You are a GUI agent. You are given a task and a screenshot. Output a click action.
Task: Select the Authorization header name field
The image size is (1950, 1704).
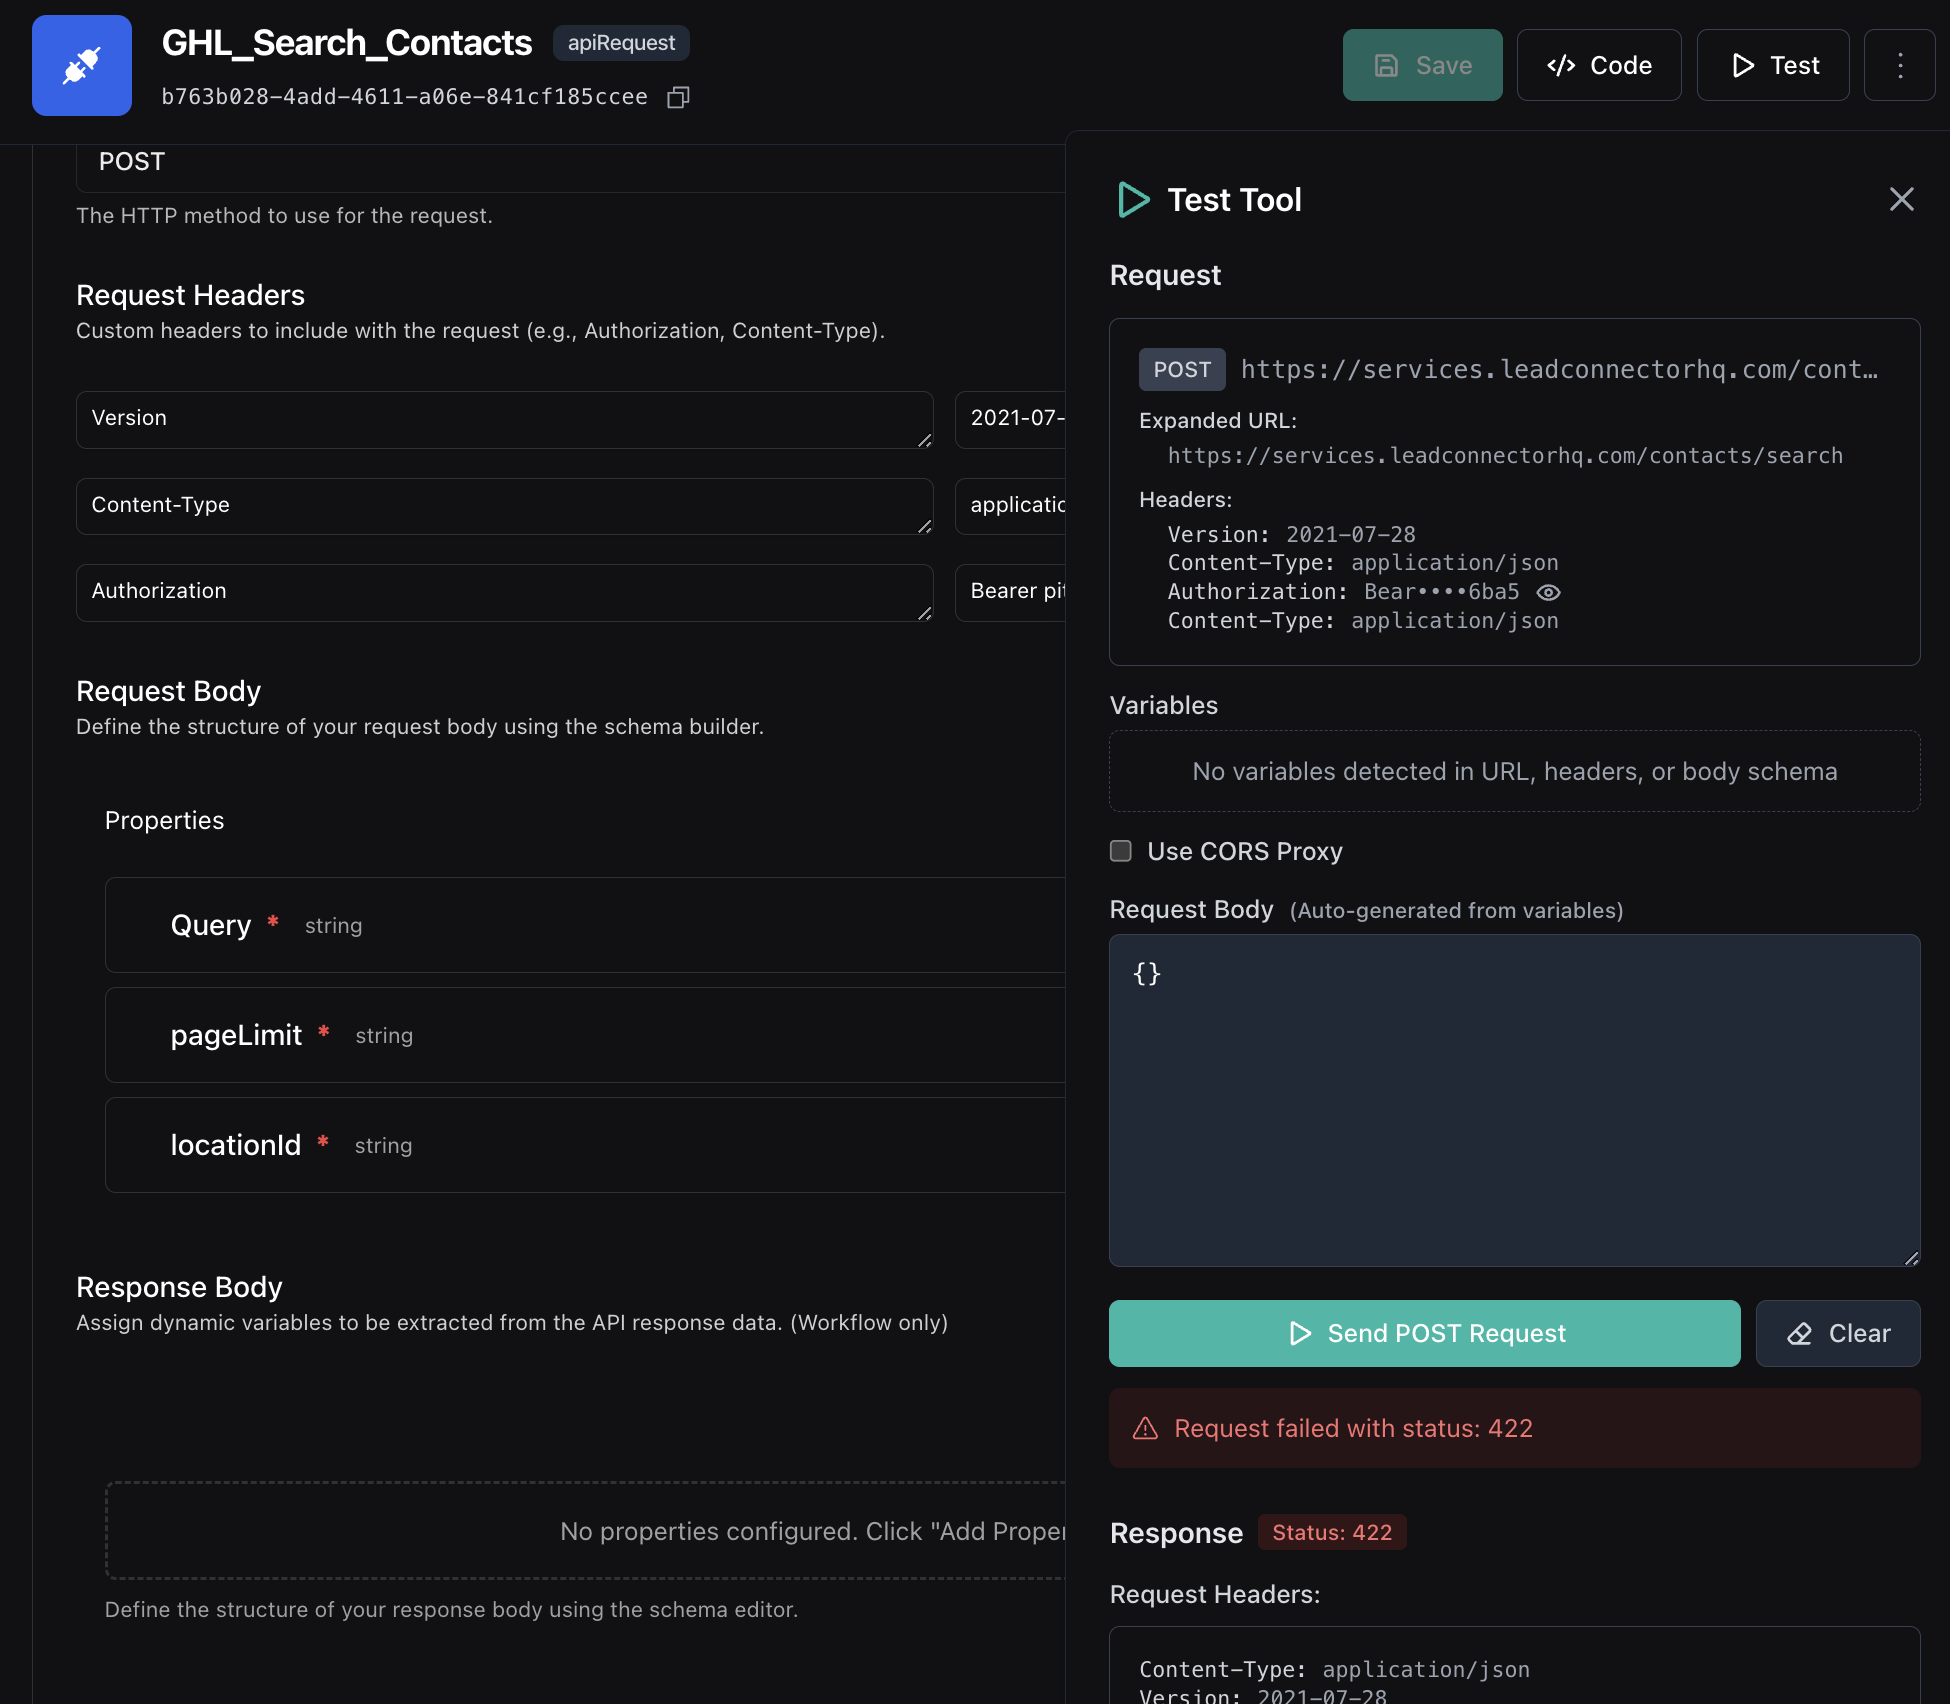coord(503,592)
